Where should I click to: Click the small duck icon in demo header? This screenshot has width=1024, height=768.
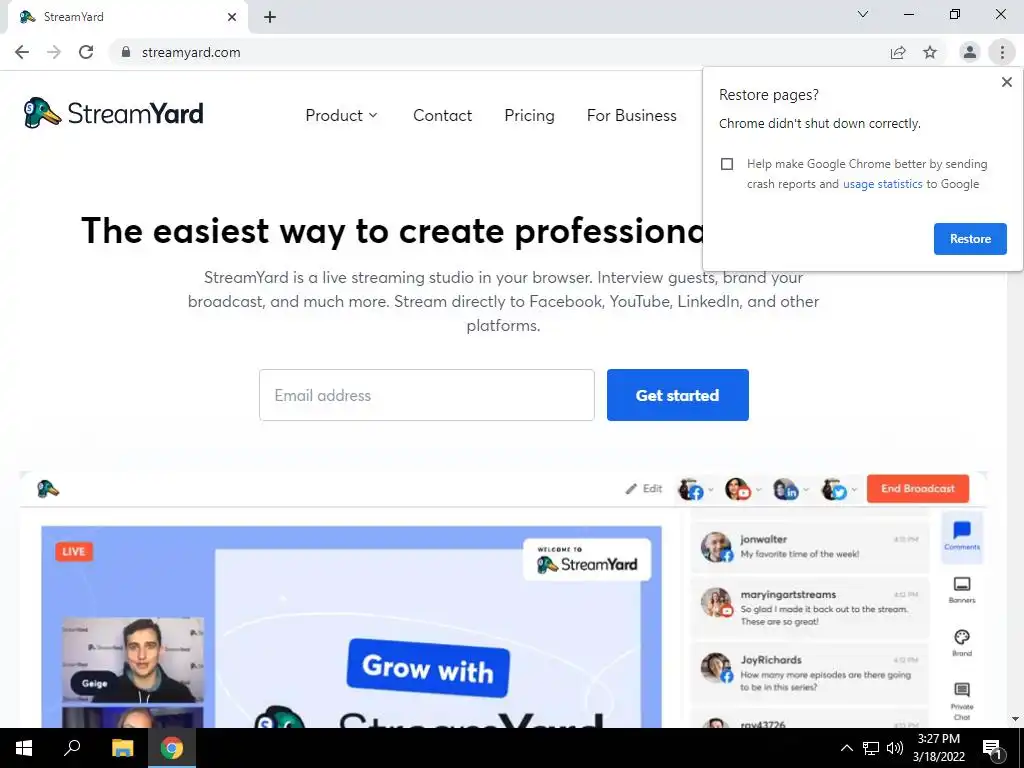pos(48,488)
